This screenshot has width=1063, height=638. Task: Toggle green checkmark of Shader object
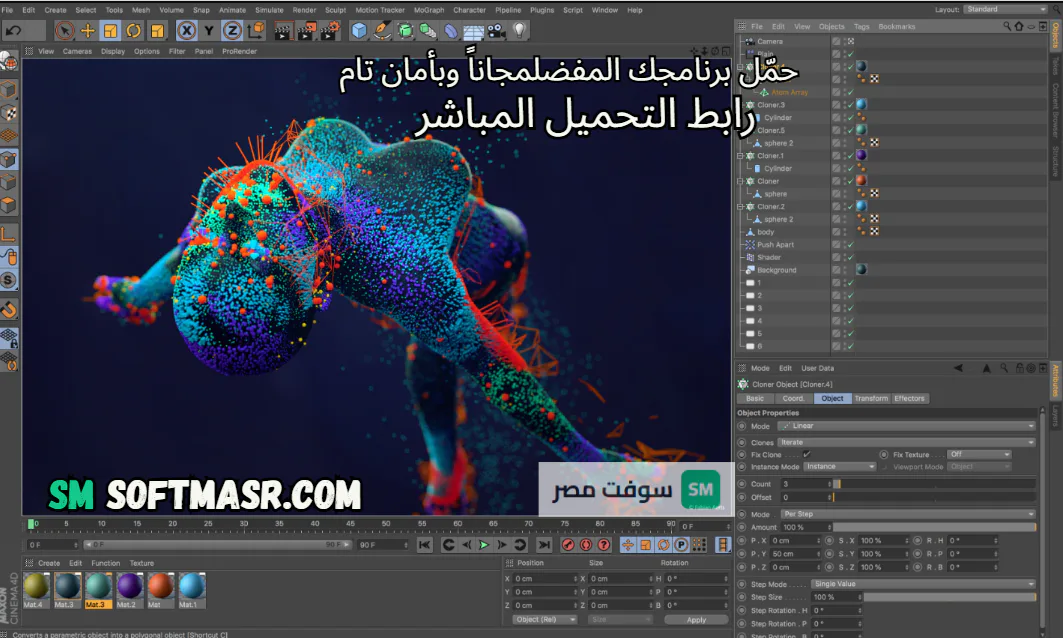pos(850,258)
